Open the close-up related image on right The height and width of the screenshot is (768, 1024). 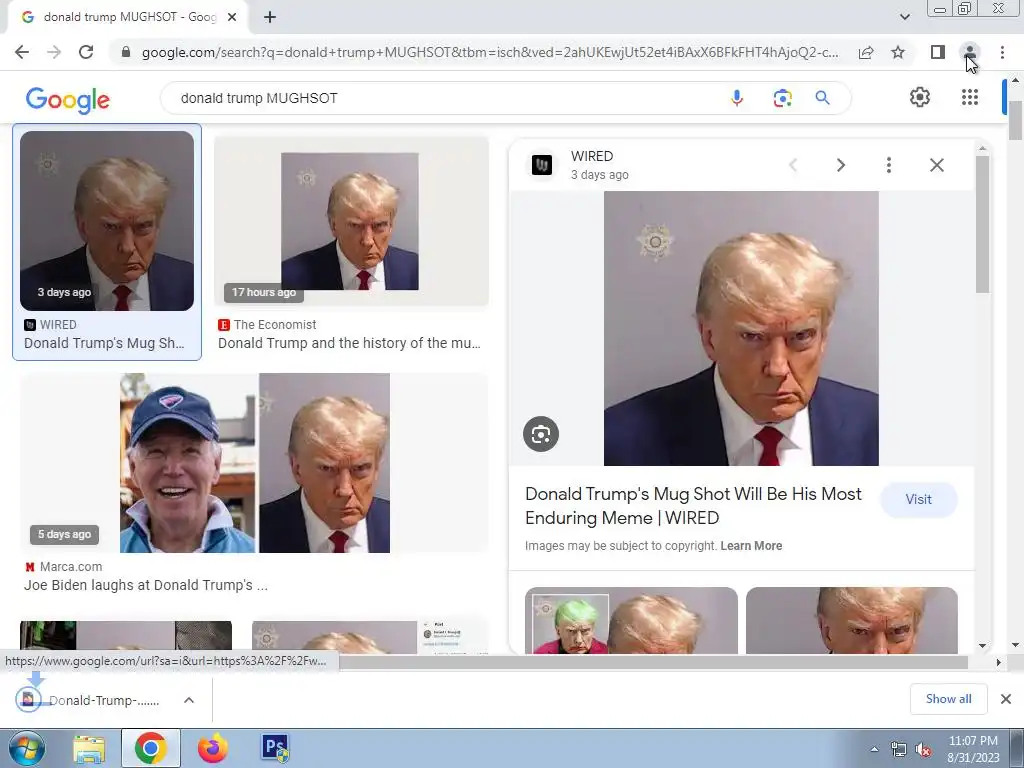click(x=852, y=620)
